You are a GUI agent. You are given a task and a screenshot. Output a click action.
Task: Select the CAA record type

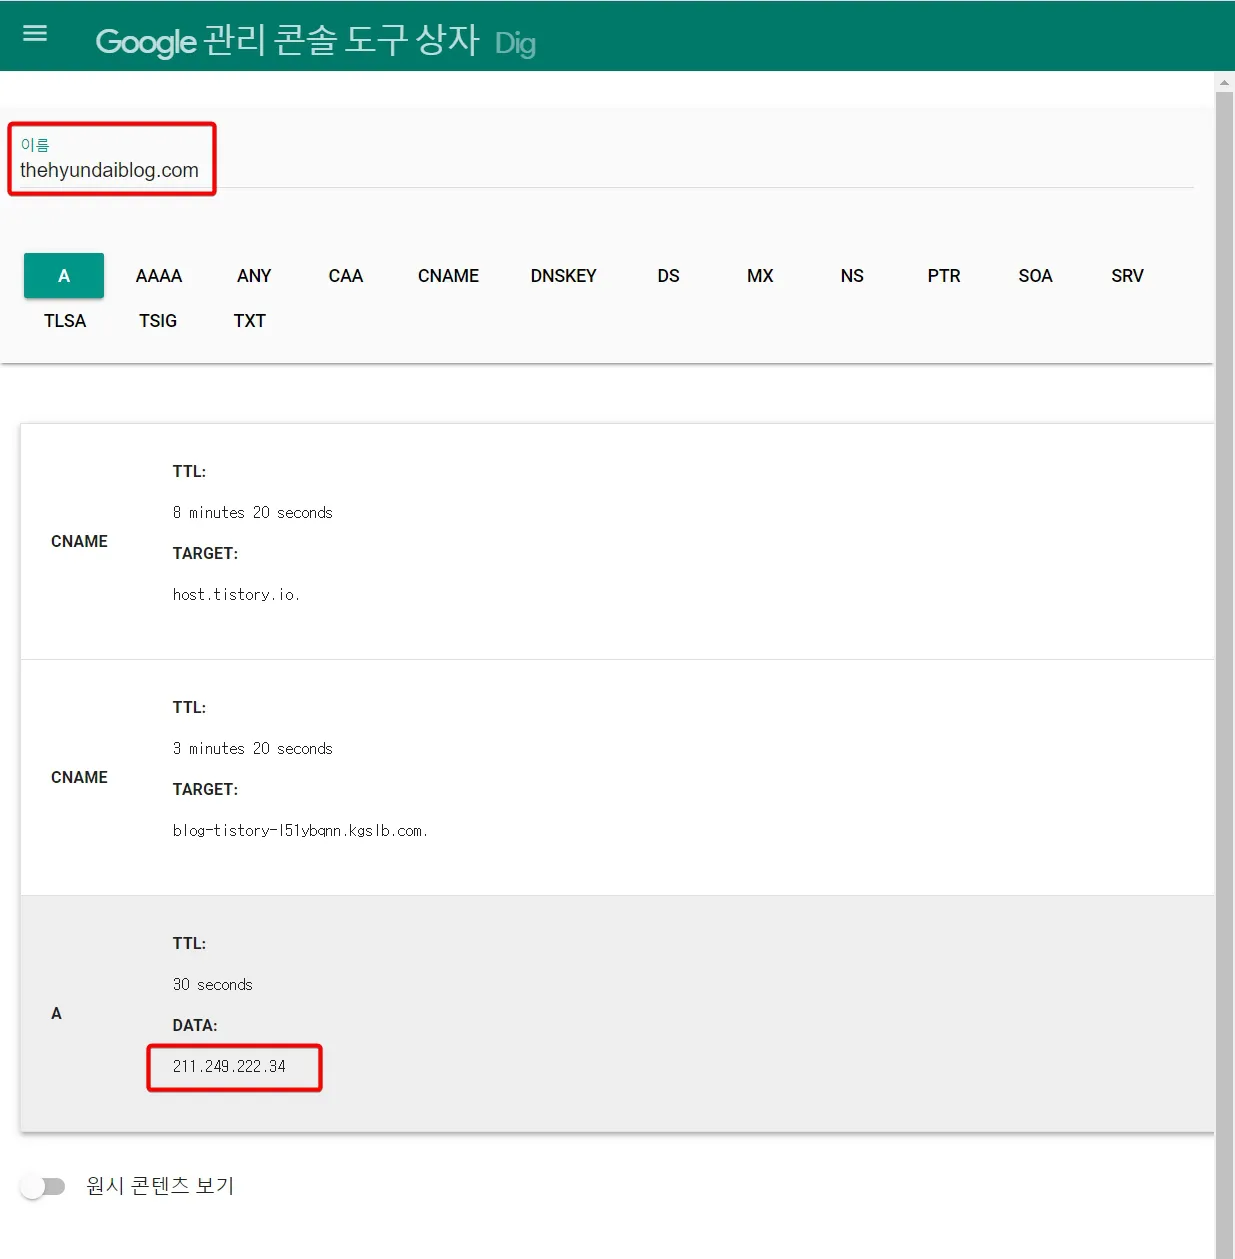pyautogui.click(x=346, y=276)
